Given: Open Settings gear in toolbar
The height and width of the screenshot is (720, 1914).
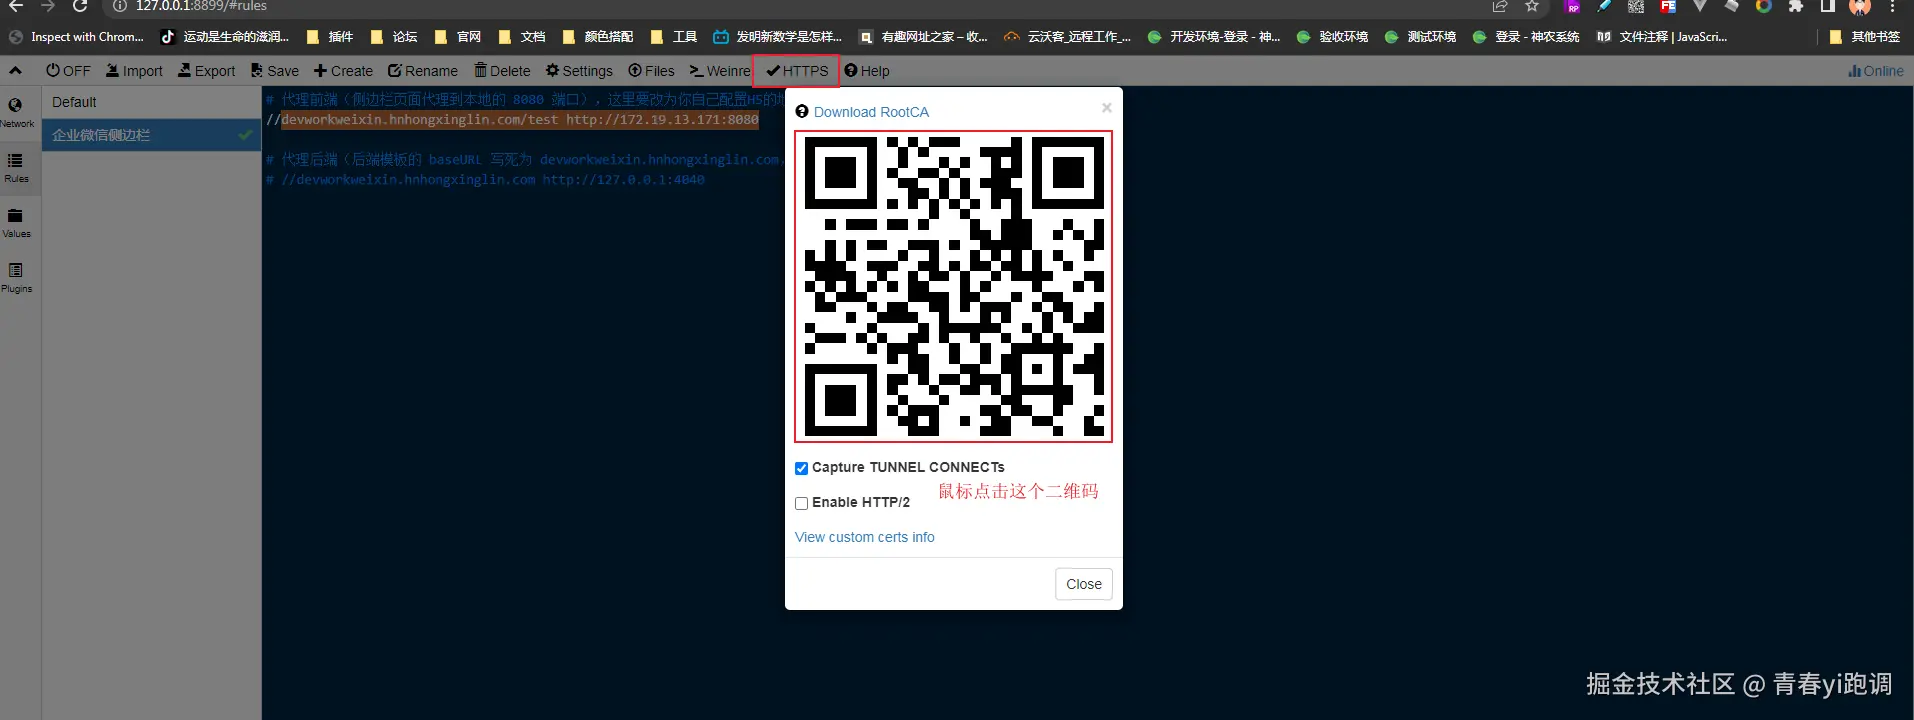Looking at the screenshot, I should (x=579, y=71).
